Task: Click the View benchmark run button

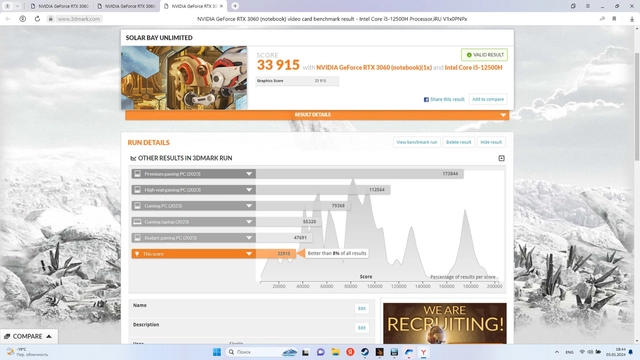Action: [417, 142]
